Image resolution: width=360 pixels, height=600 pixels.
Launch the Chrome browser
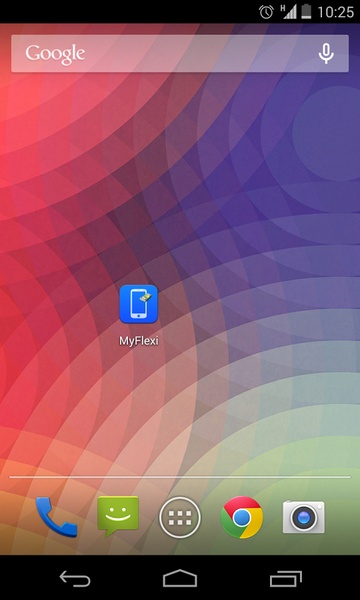[x=242, y=517]
